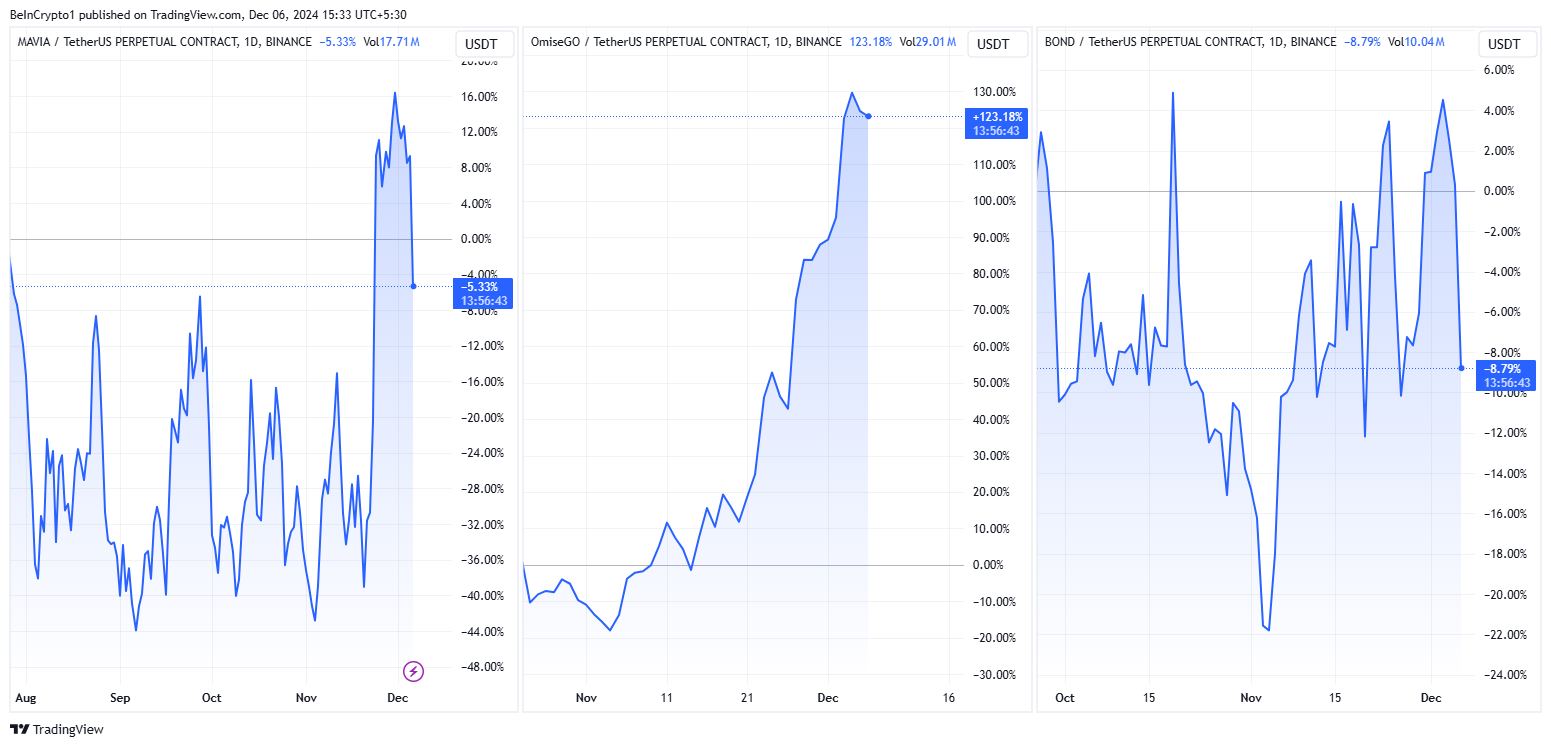
Task: Expand the USDT currency selector on BOND chart
Action: 1505,44
